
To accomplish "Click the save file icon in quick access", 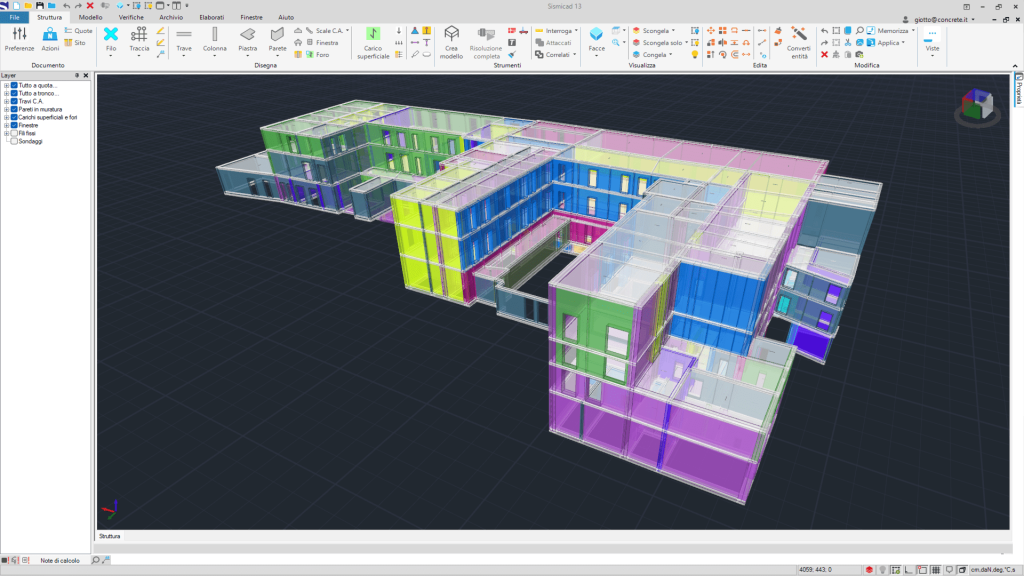I will [x=40, y=6].
